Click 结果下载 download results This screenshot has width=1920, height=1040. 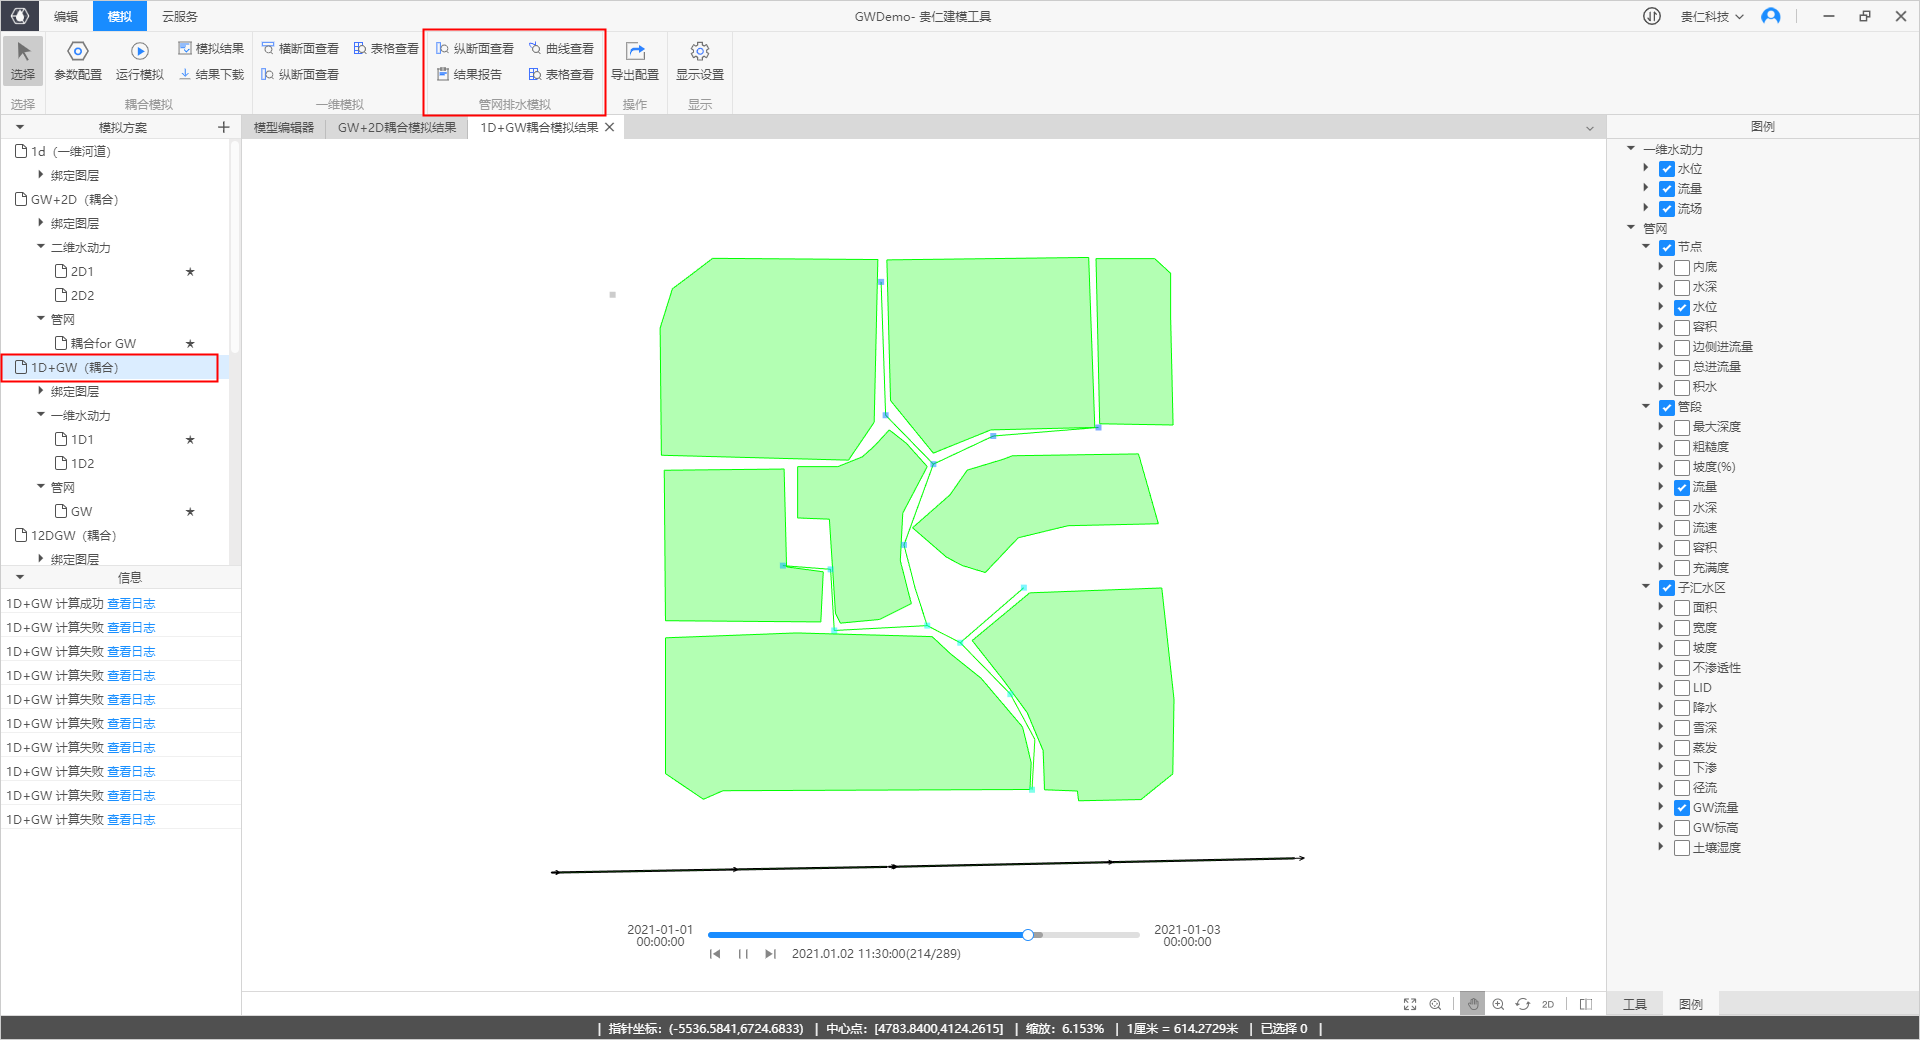(x=211, y=74)
